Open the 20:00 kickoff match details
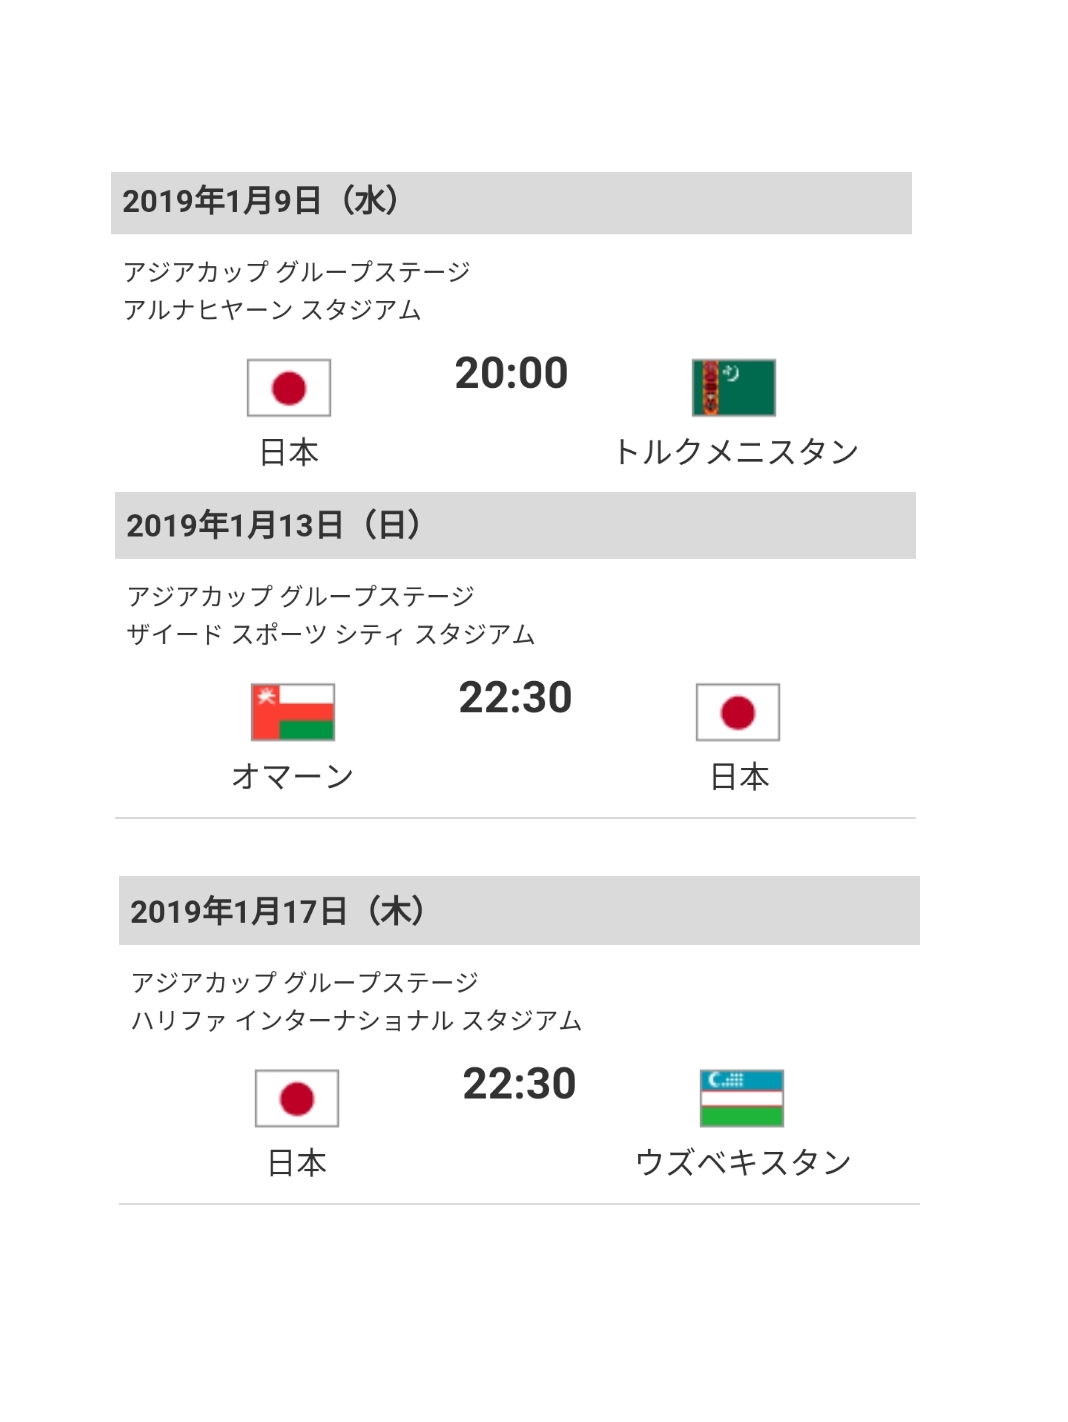 (511, 374)
